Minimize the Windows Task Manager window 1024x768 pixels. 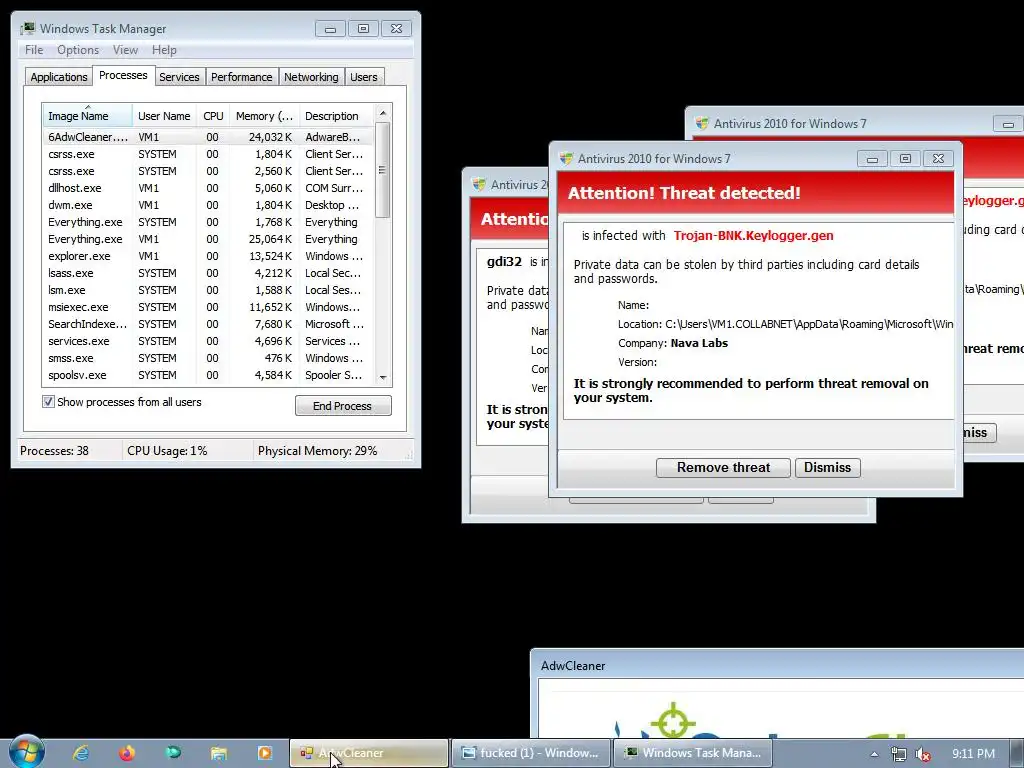(330, 29)
